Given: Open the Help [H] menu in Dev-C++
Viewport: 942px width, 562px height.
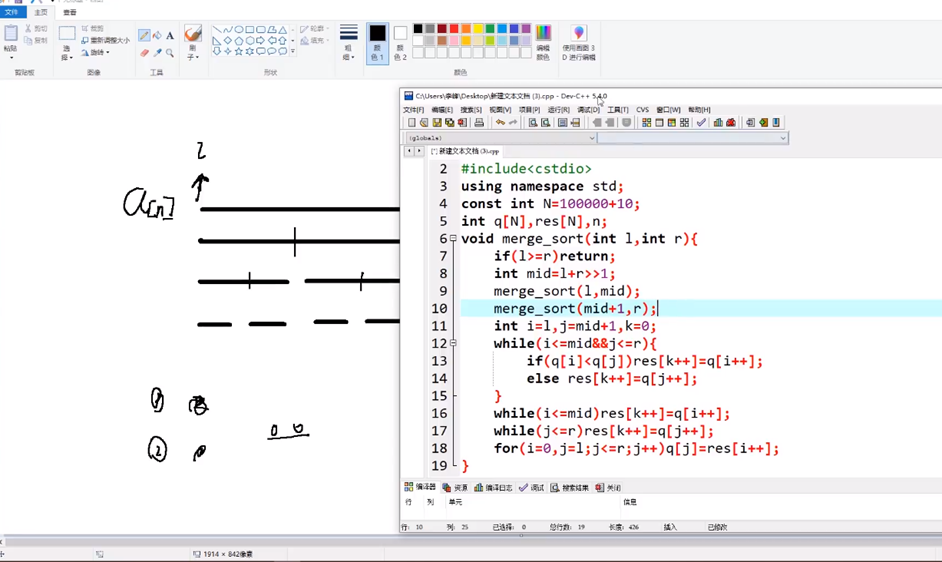Looking at the screenshot, I should [x=699, y=110].
